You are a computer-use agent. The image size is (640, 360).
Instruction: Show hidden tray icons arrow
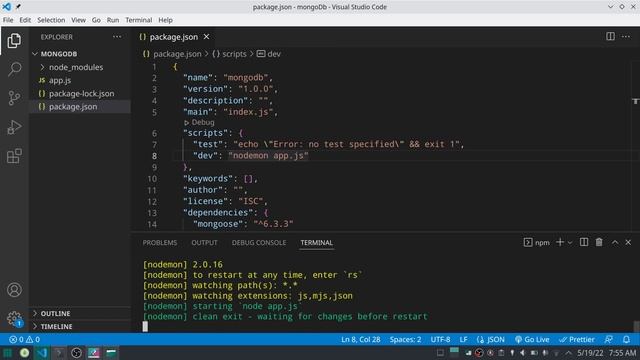[569, 353]
